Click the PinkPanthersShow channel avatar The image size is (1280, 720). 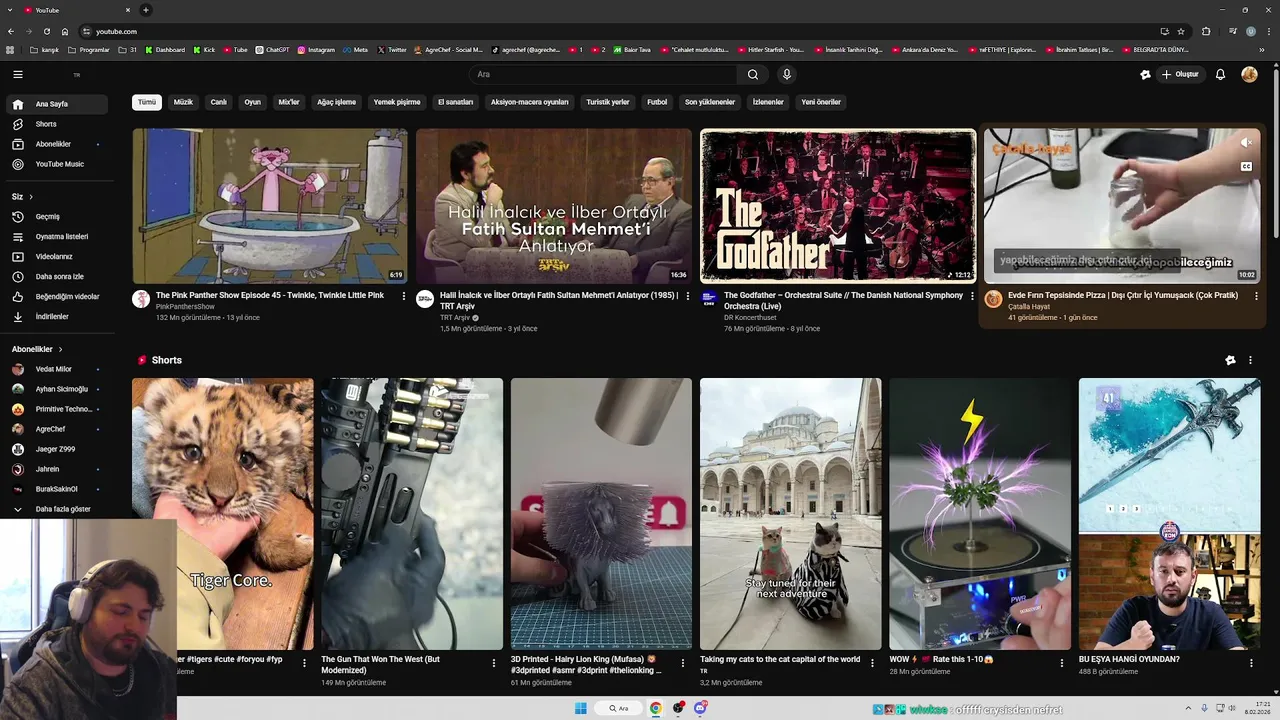click(x=141, y=299)
